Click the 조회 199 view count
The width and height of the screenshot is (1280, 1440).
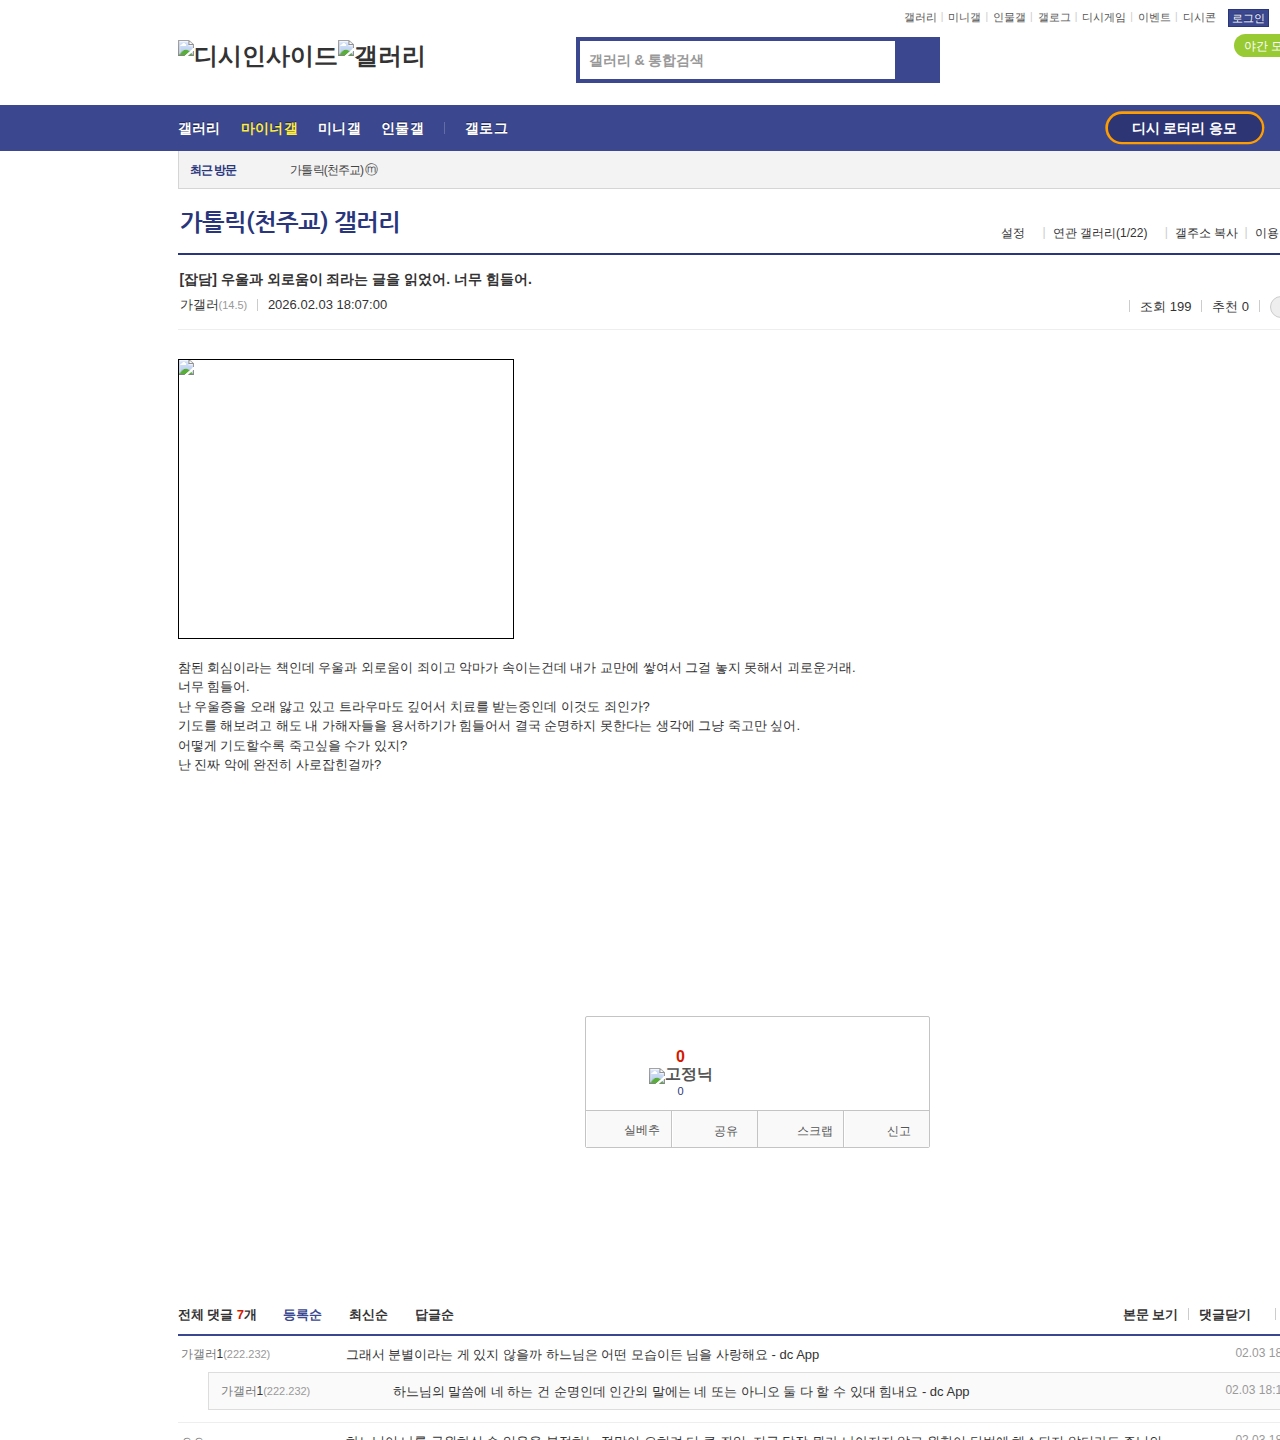tap(1166, 307)
